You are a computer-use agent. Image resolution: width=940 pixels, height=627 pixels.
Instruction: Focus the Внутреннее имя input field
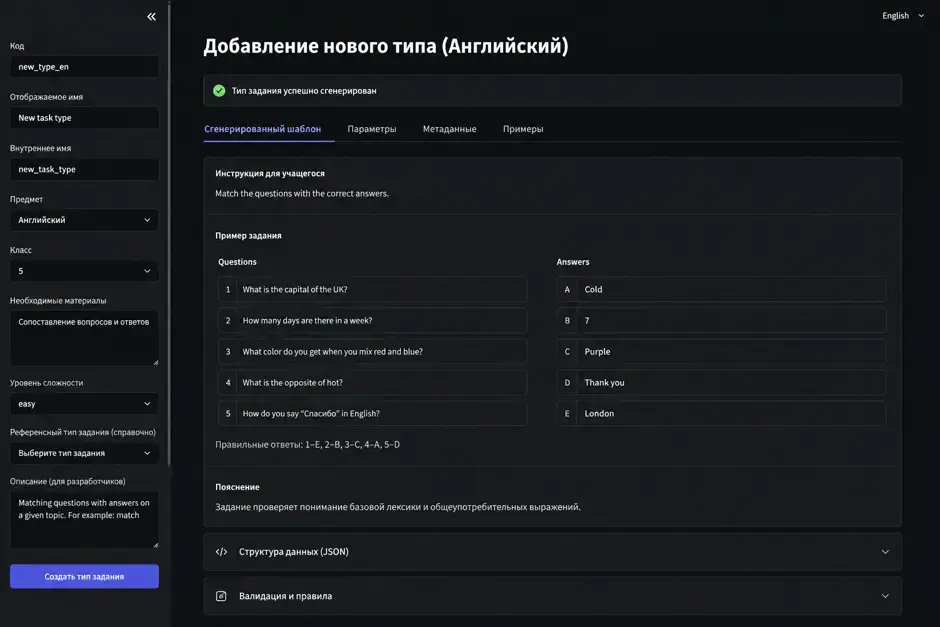coord(85,169)
